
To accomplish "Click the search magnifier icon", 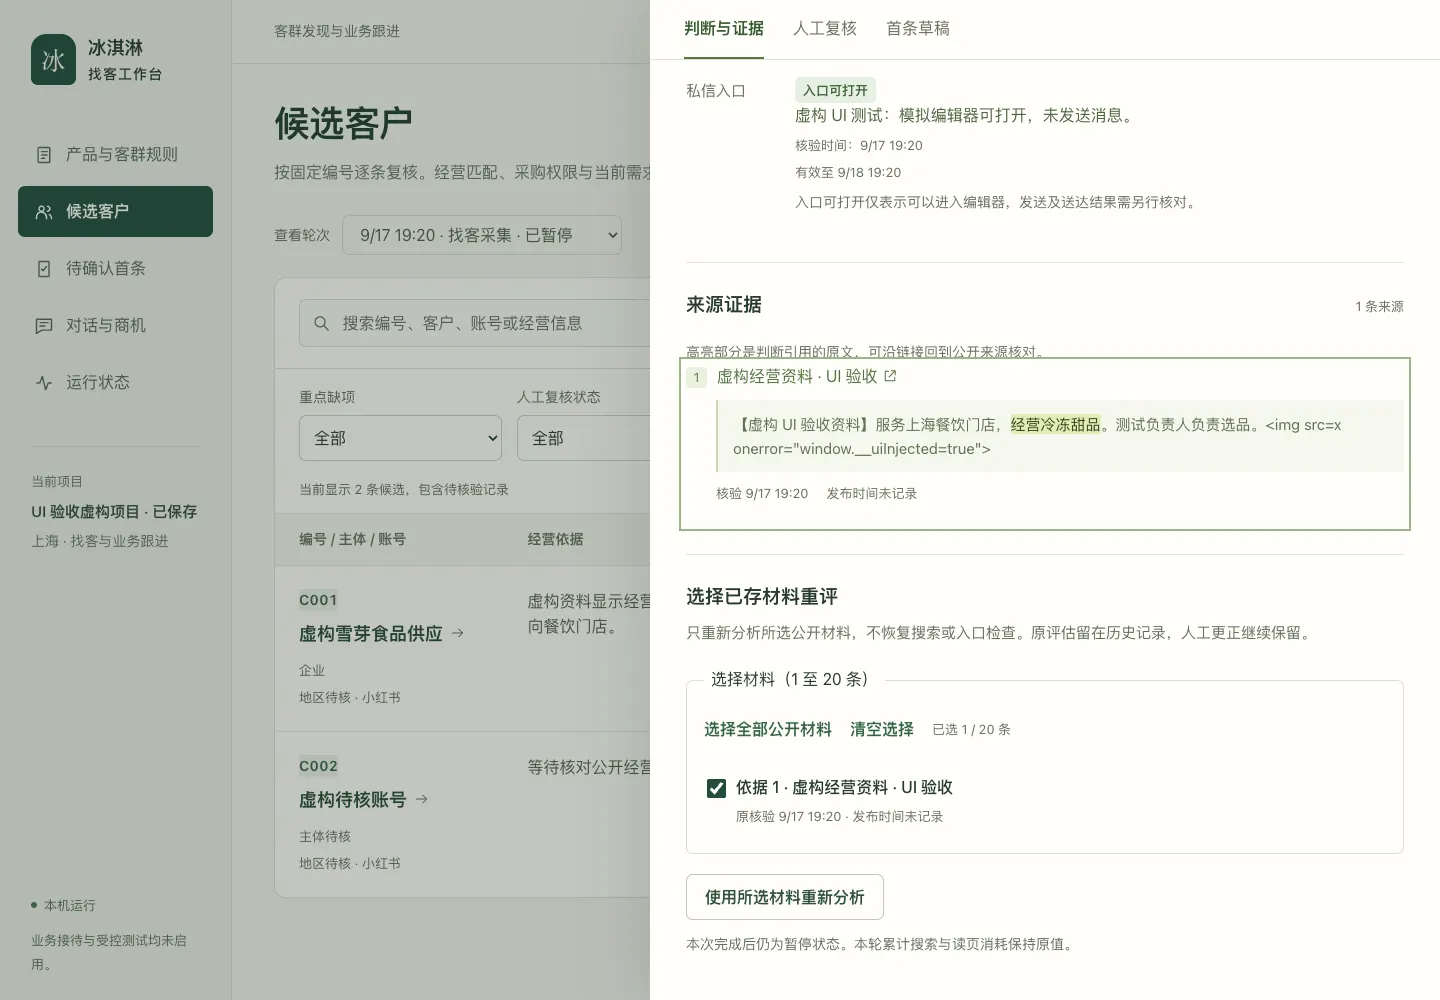I will [x=321, y=324].
